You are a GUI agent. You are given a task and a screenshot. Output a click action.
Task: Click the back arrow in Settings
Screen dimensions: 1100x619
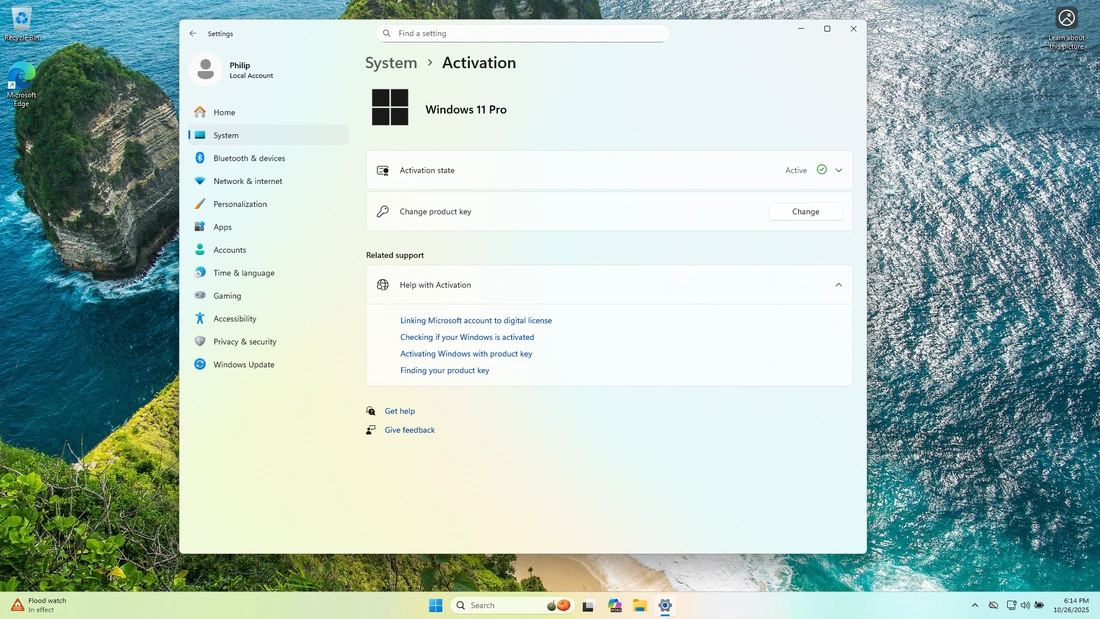(193, 33)
